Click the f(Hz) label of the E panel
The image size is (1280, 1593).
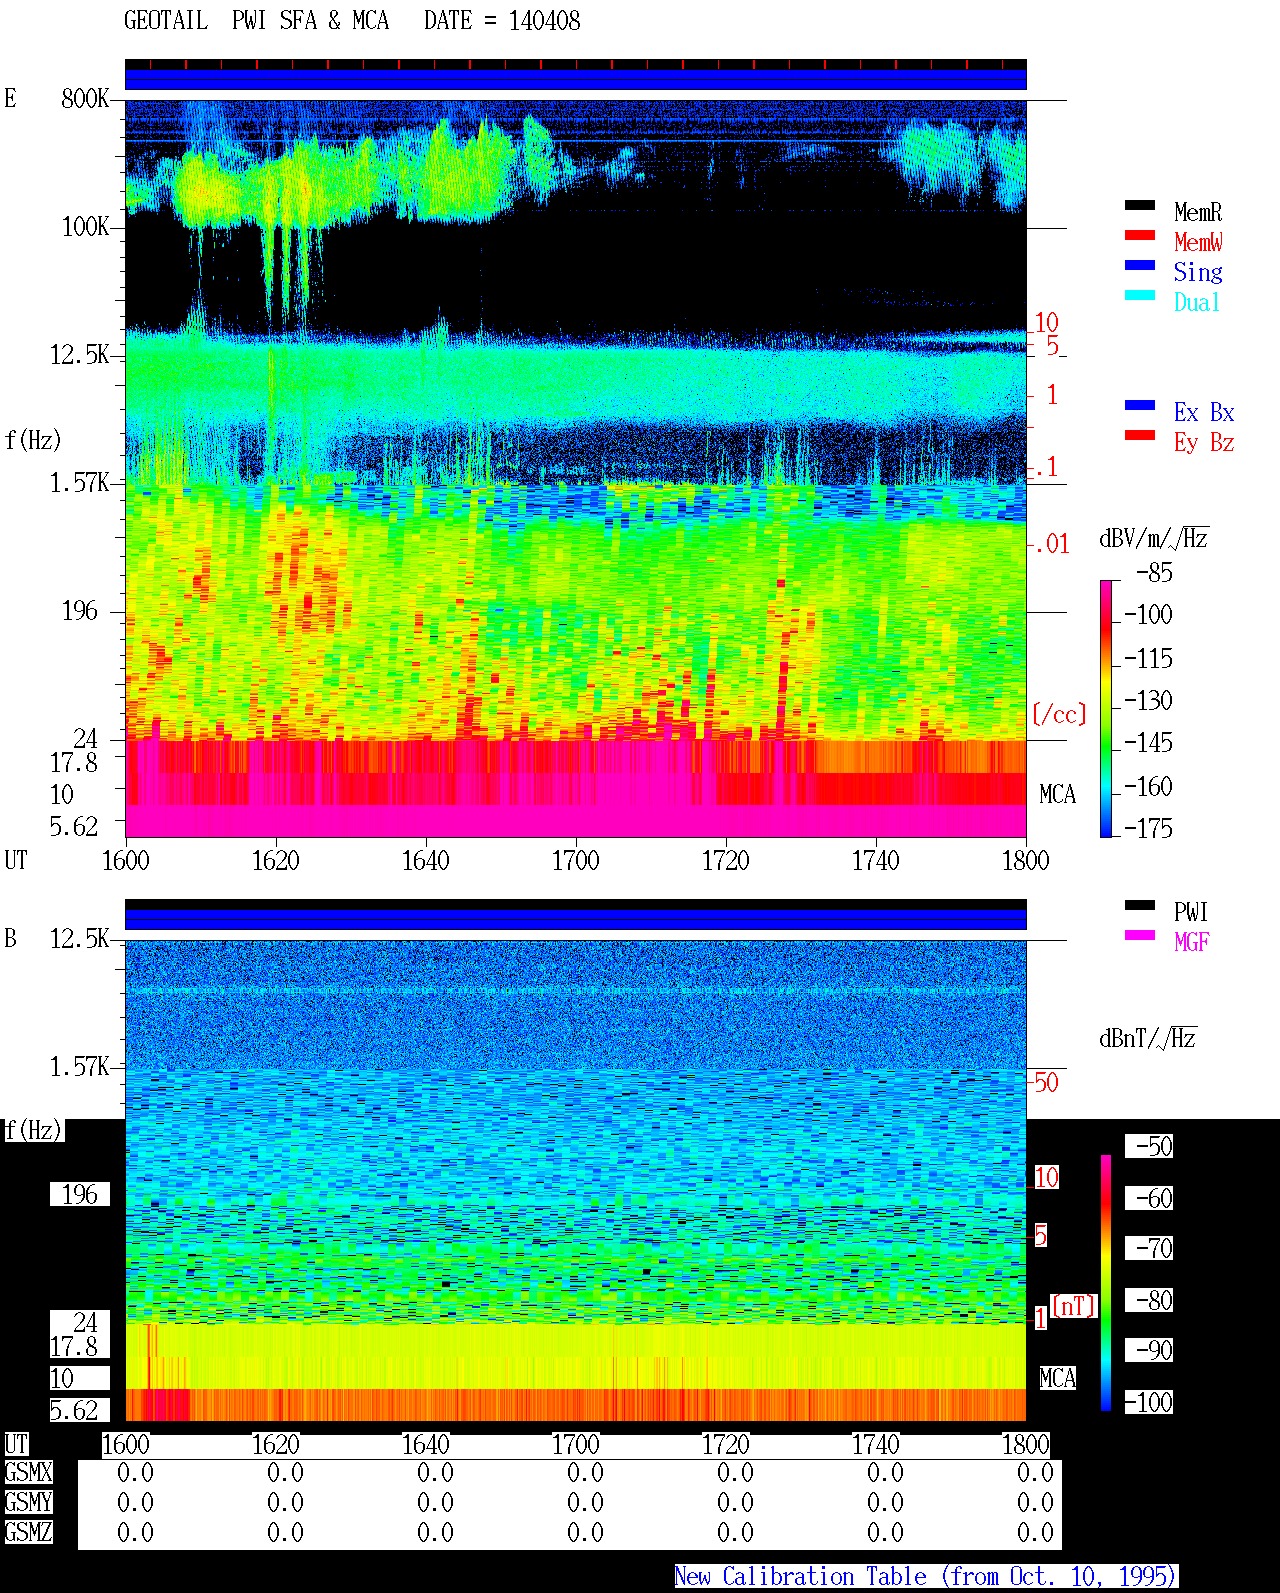(33, 440)
